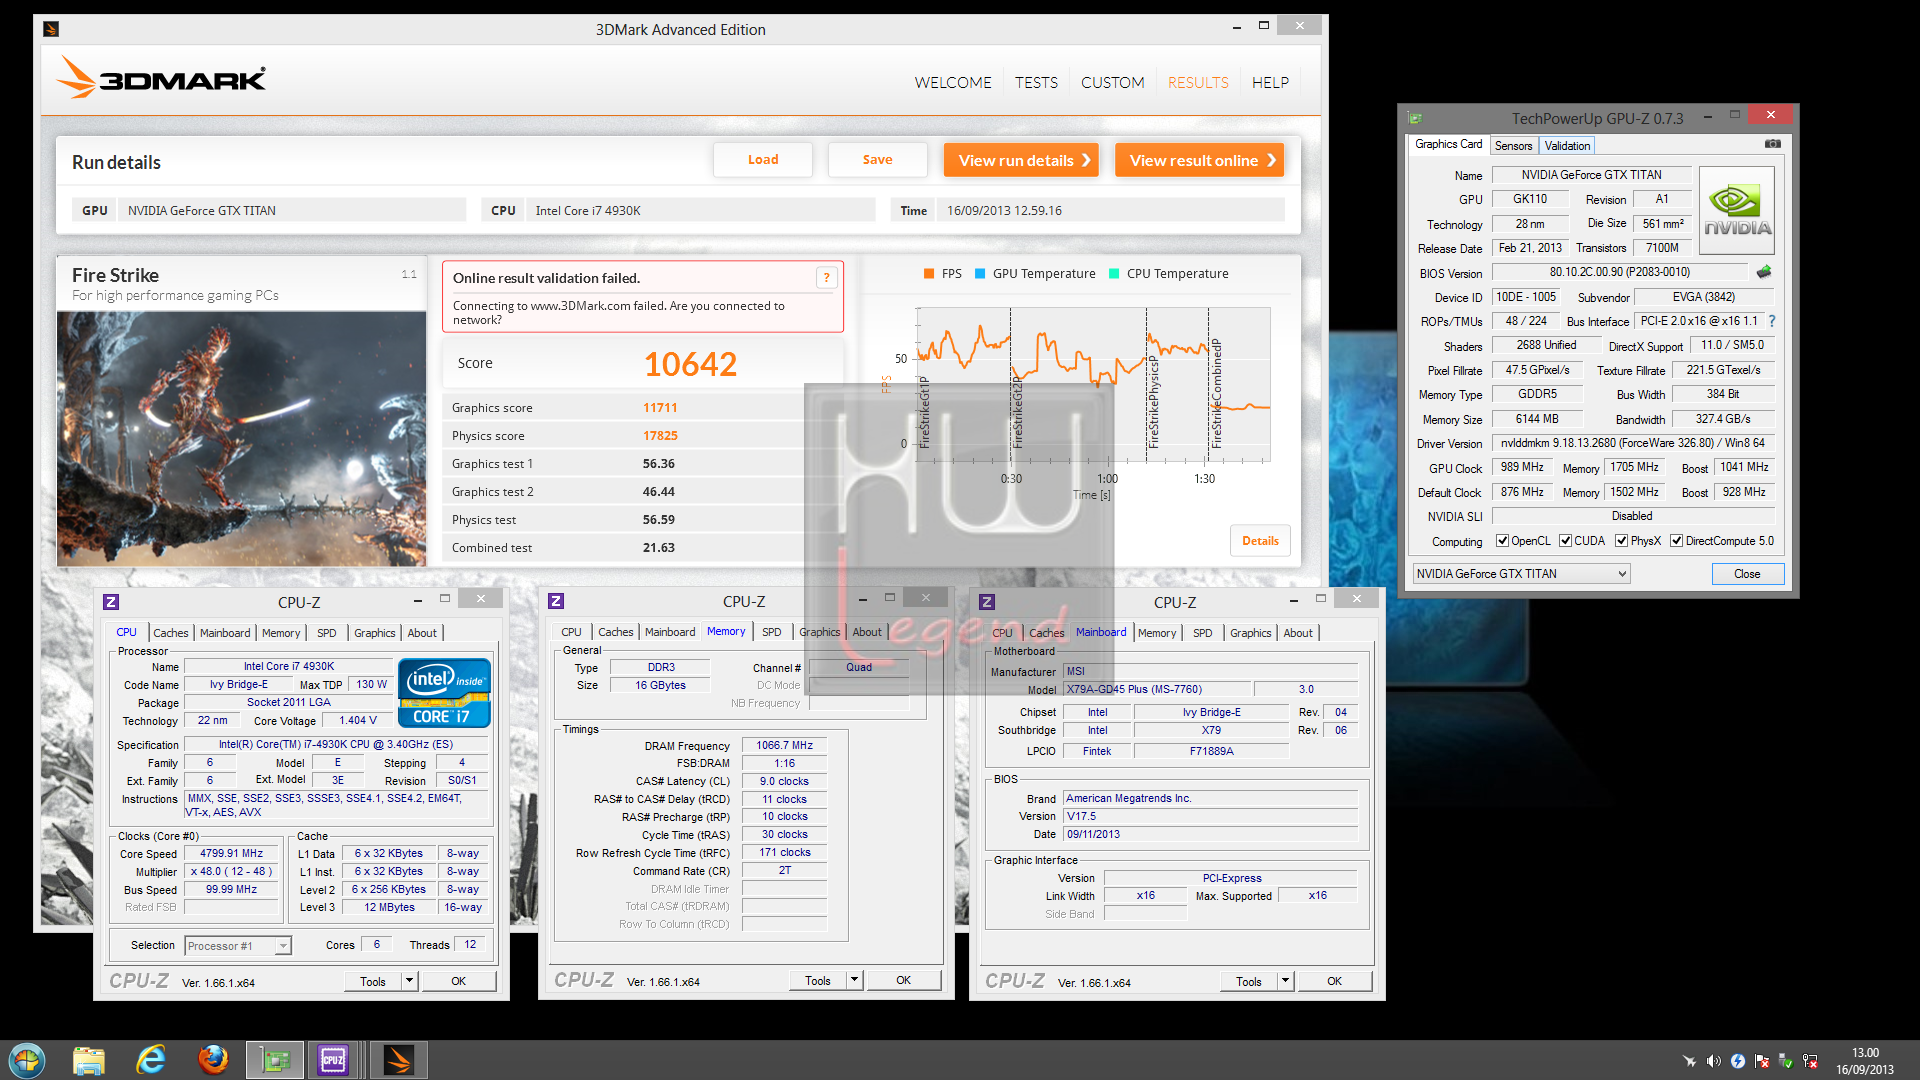Switch to CPU-Z via its taskbar icon
This screenshot has height=1080, width=1920.
tap(334, 1060)
